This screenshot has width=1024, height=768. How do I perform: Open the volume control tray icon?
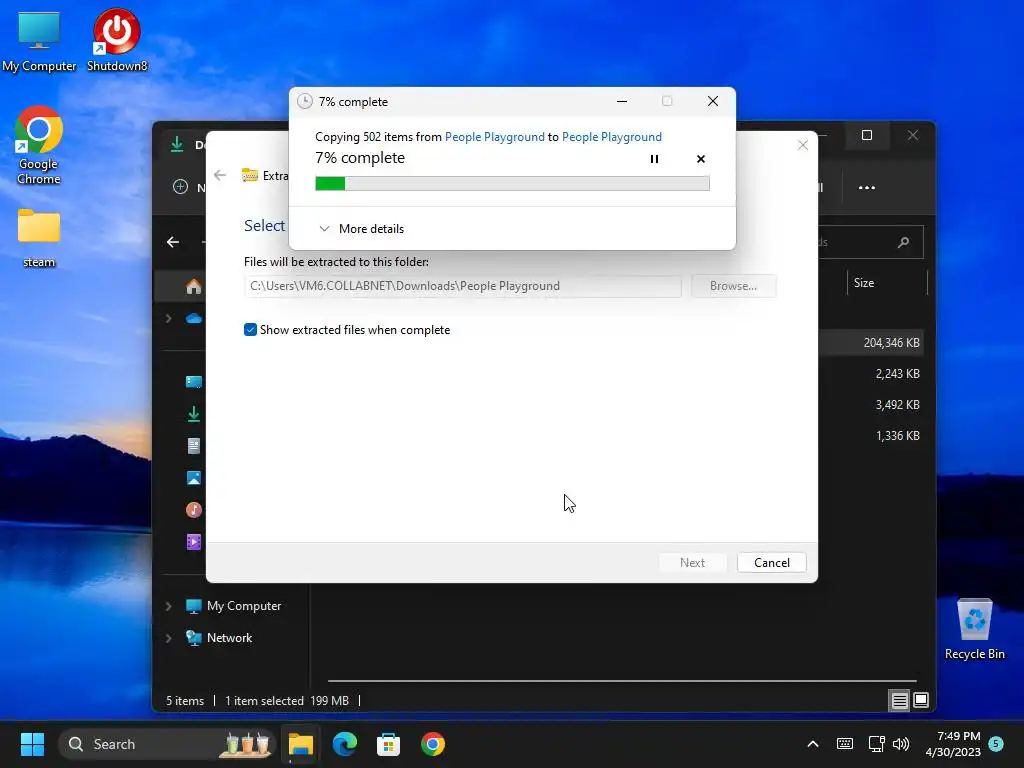(x=901, y=744)
